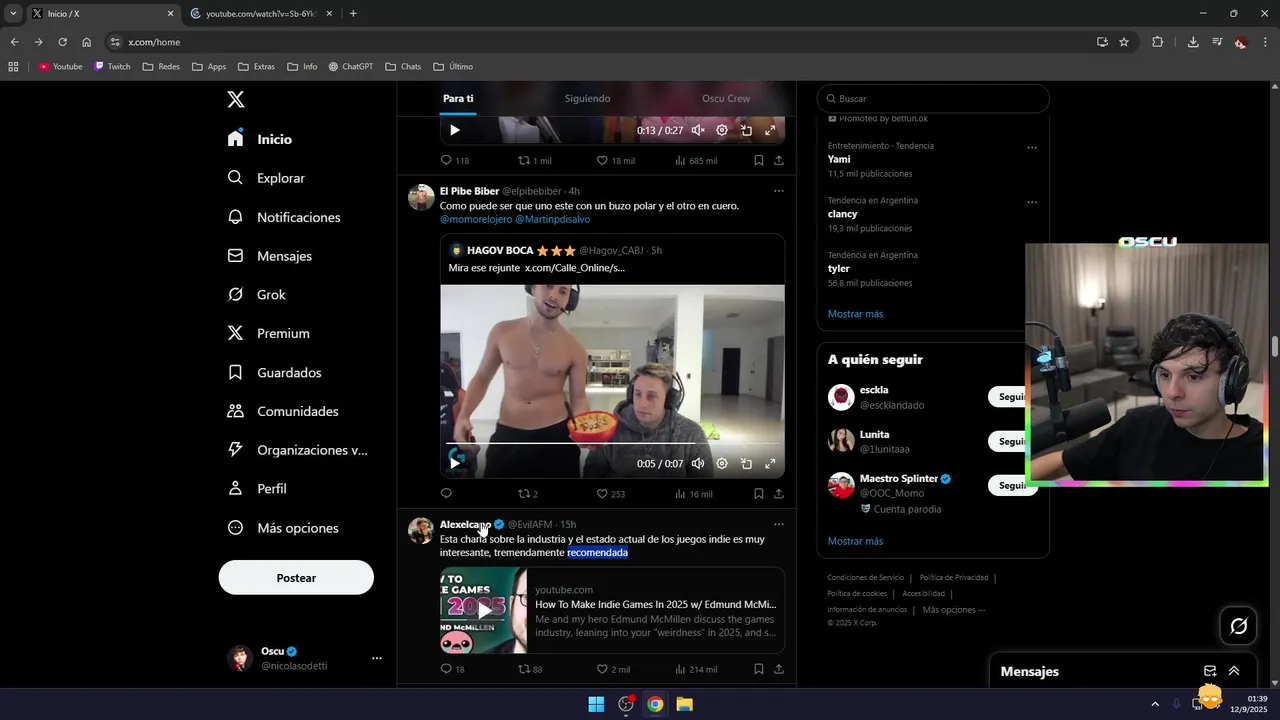Open Mensajes in the sidebar
1280x720 pixels.
coord(270,256)
